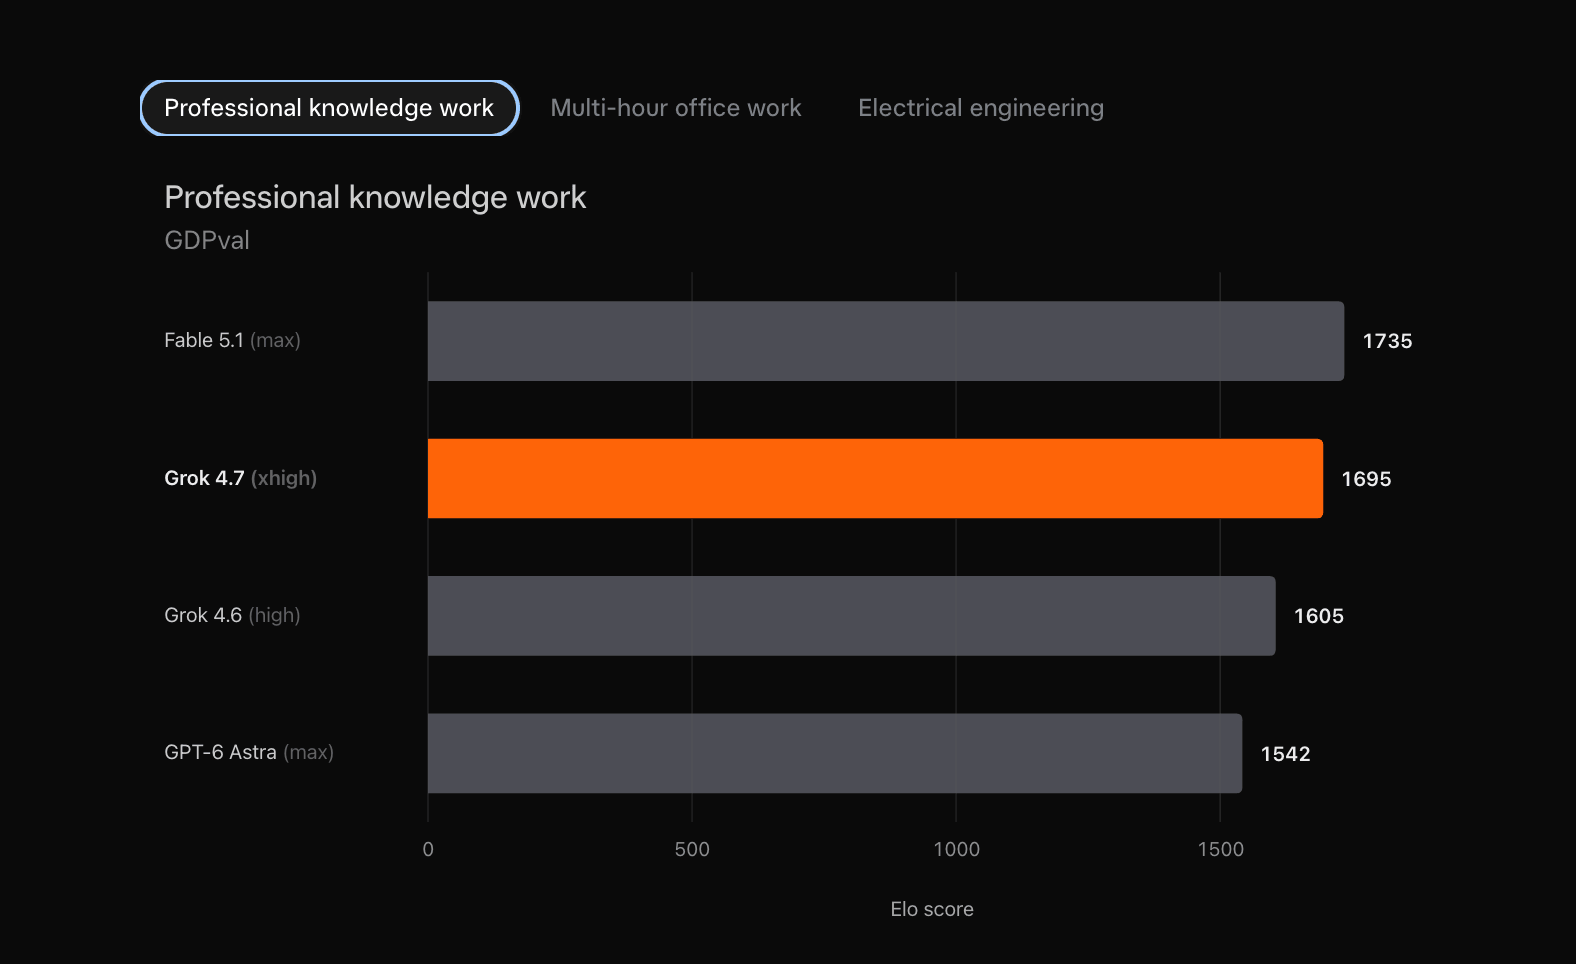The height and width of the screenshot is (964, 1576).
Task: Click the 1695 score value
Action: click(1366, 479)
